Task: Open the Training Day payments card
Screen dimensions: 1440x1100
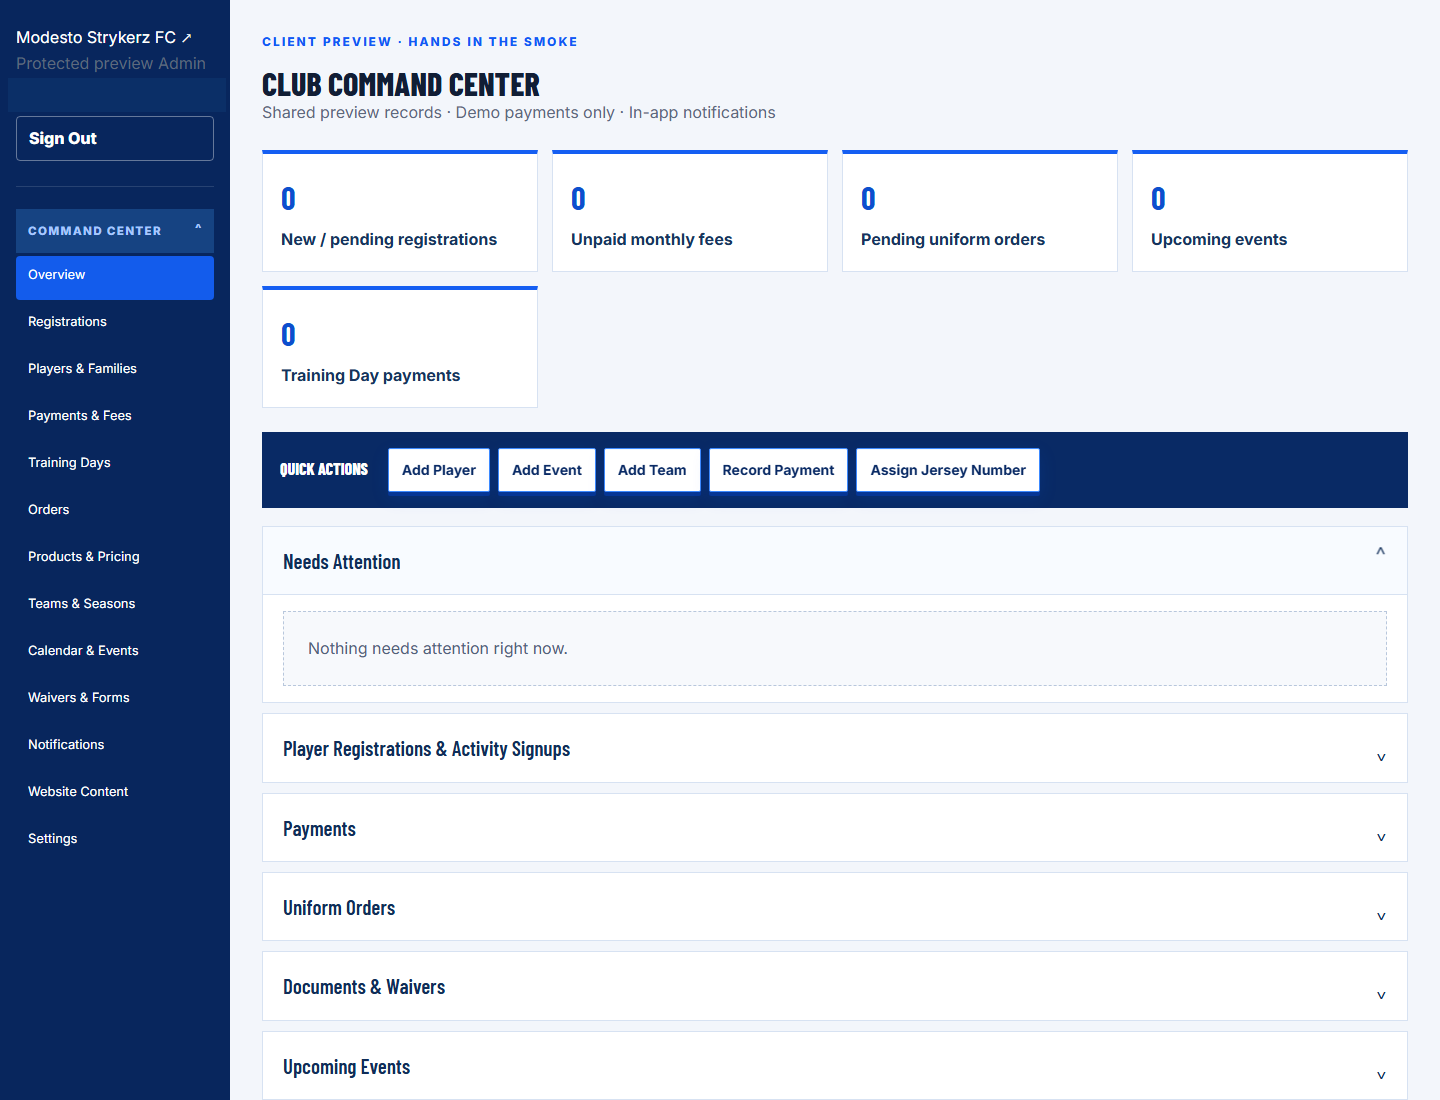Action: (x=400, y=347)
